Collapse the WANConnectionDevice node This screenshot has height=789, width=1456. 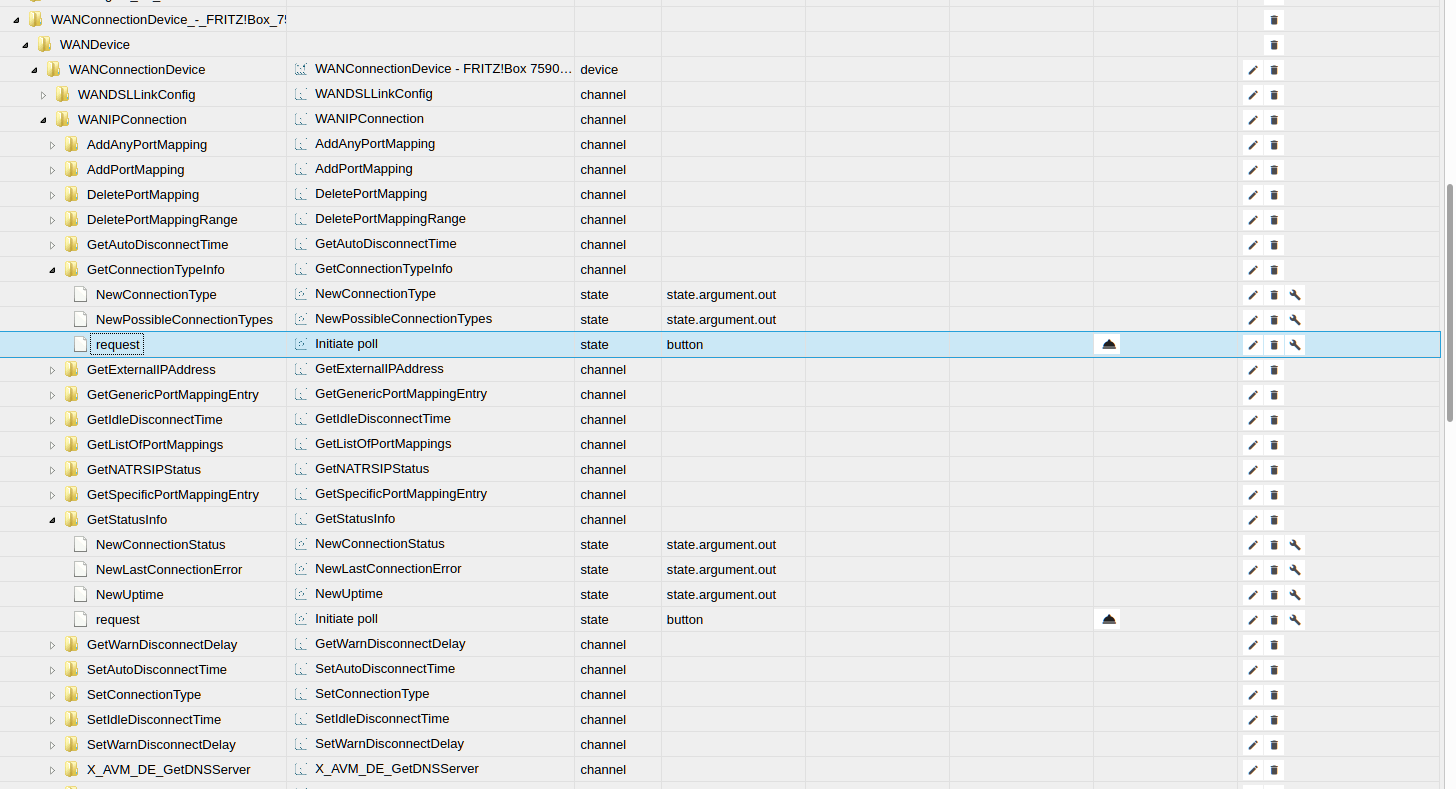(34, 70)
